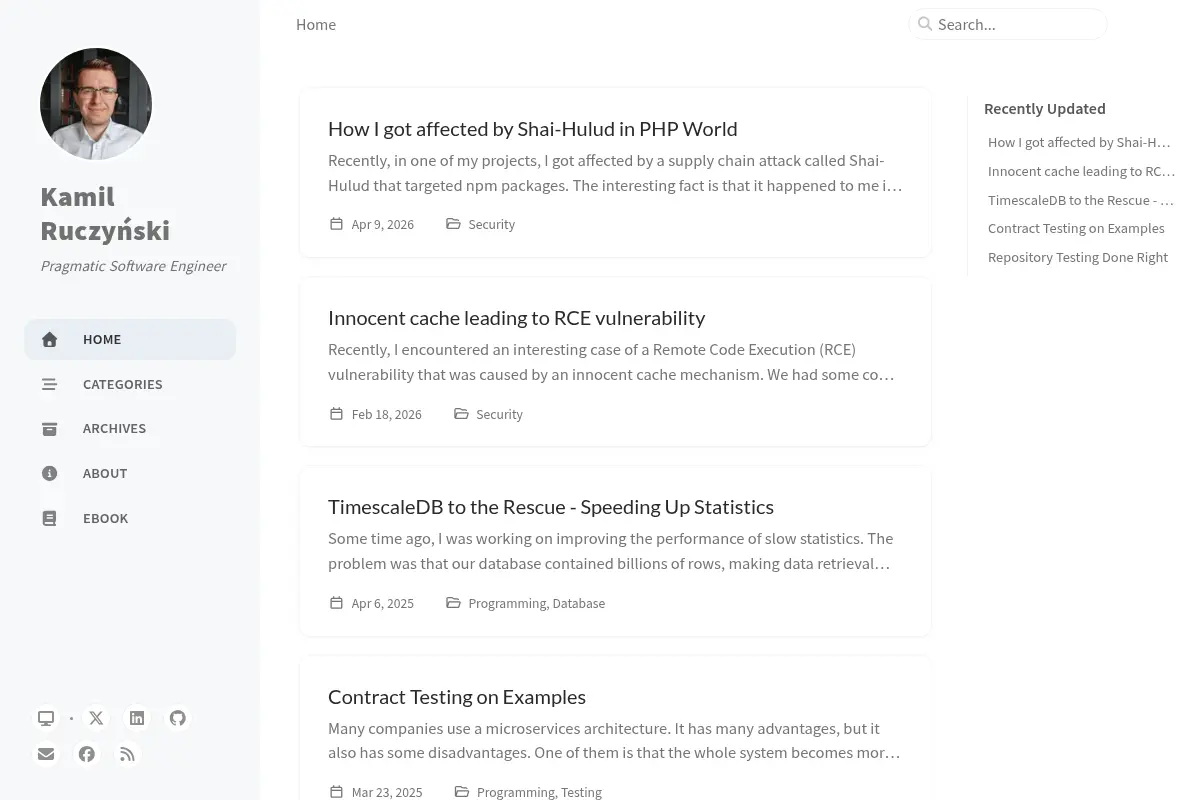Open the Facebook profile icon
The width and height of the screenshot is (1200, 800).
[87, 754]
